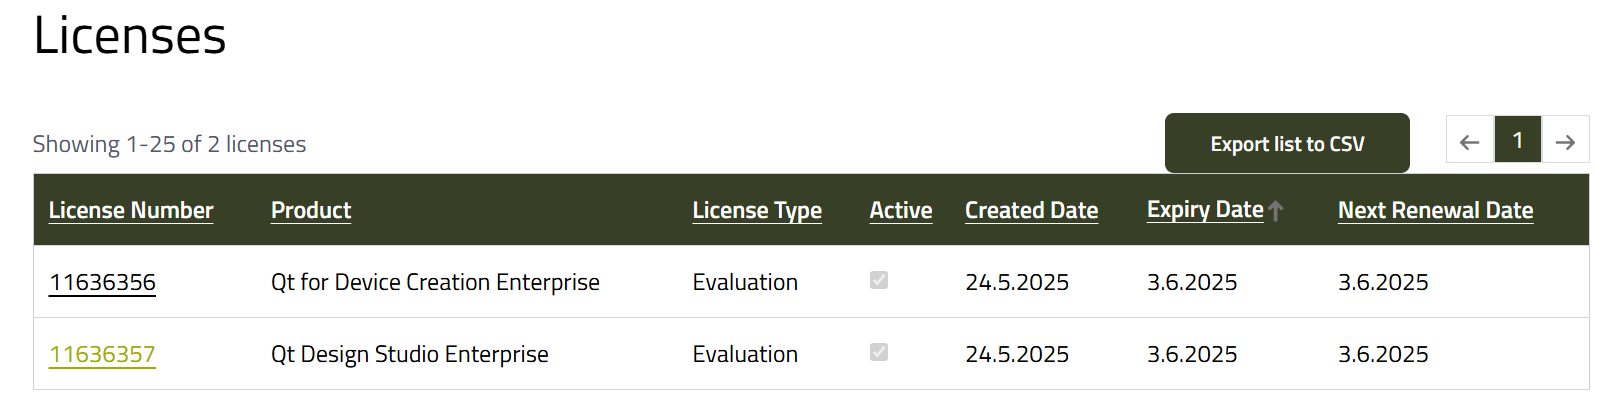
Task: Go to the previous page arrow
Action: click(1469, 140)
